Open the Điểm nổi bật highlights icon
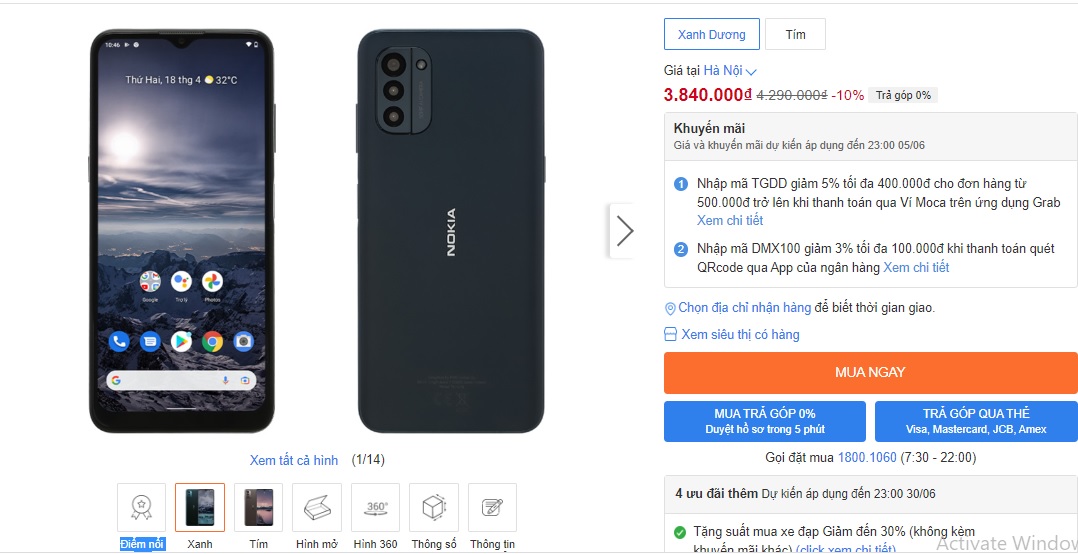 141,508
